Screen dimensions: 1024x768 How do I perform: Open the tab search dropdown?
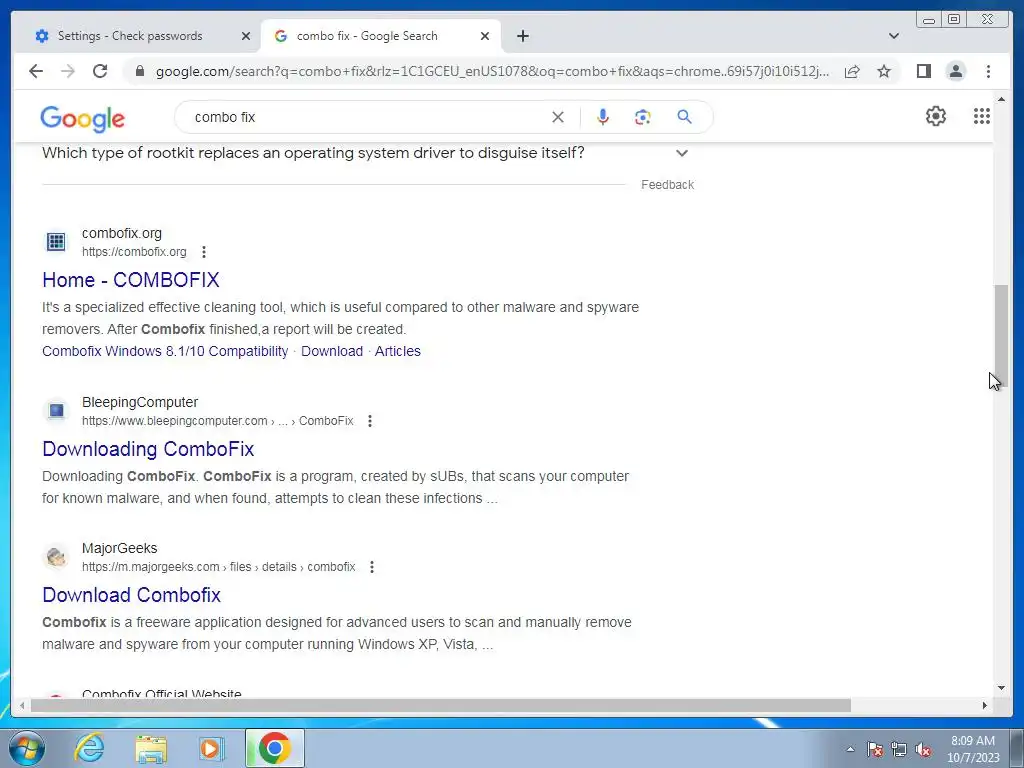[893, 36]
